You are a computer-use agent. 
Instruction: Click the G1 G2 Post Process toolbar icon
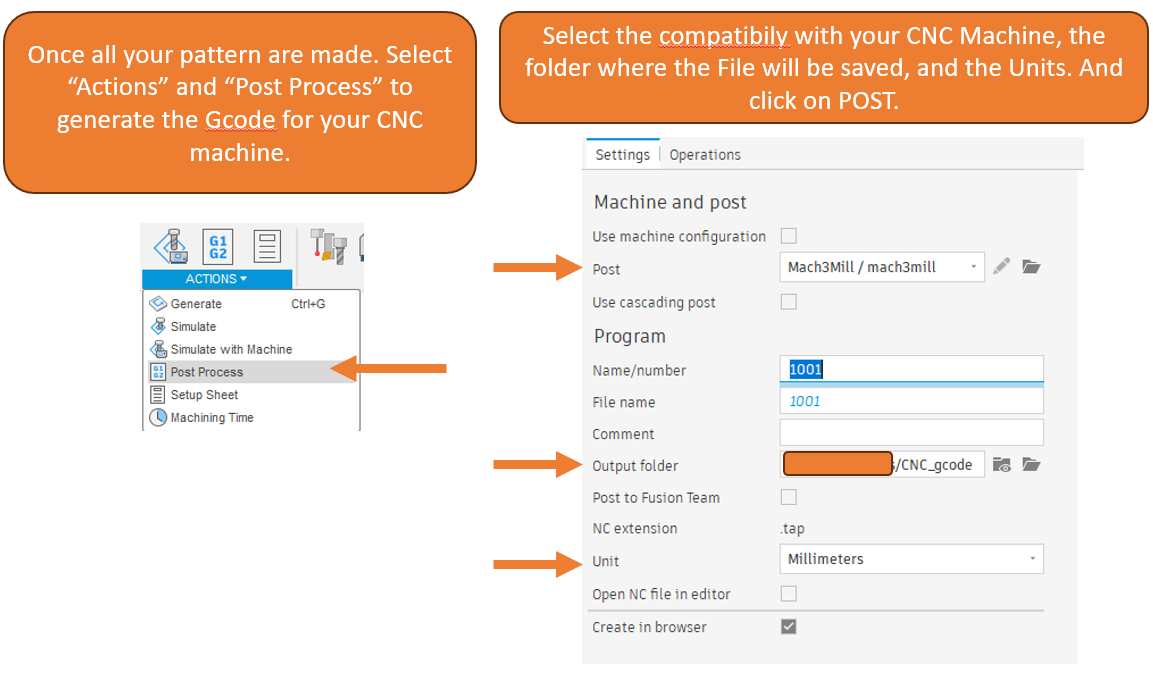pos(218,246)
